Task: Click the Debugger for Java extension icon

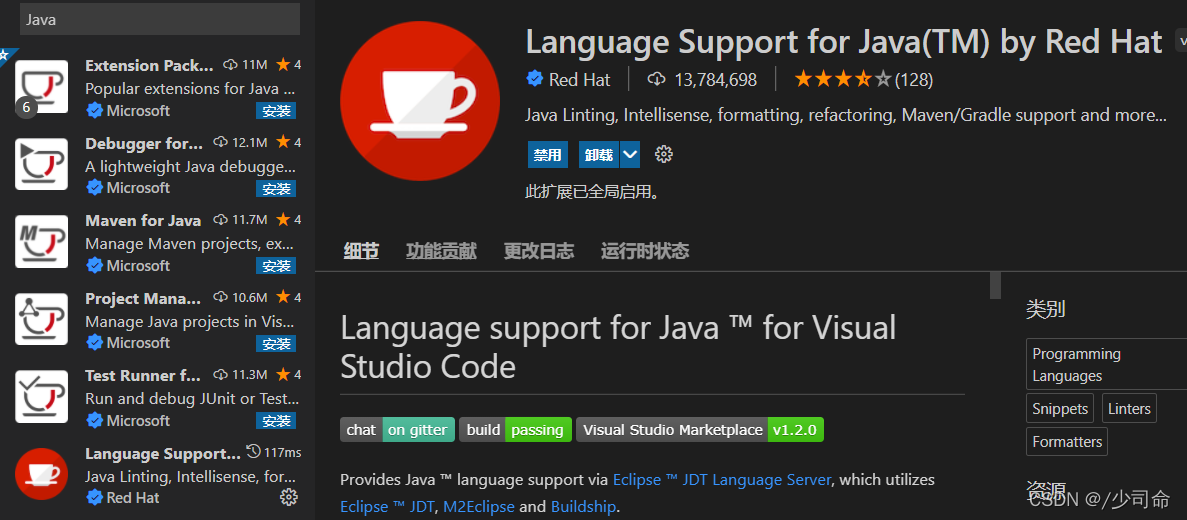Action: click(x=42, y=164)
